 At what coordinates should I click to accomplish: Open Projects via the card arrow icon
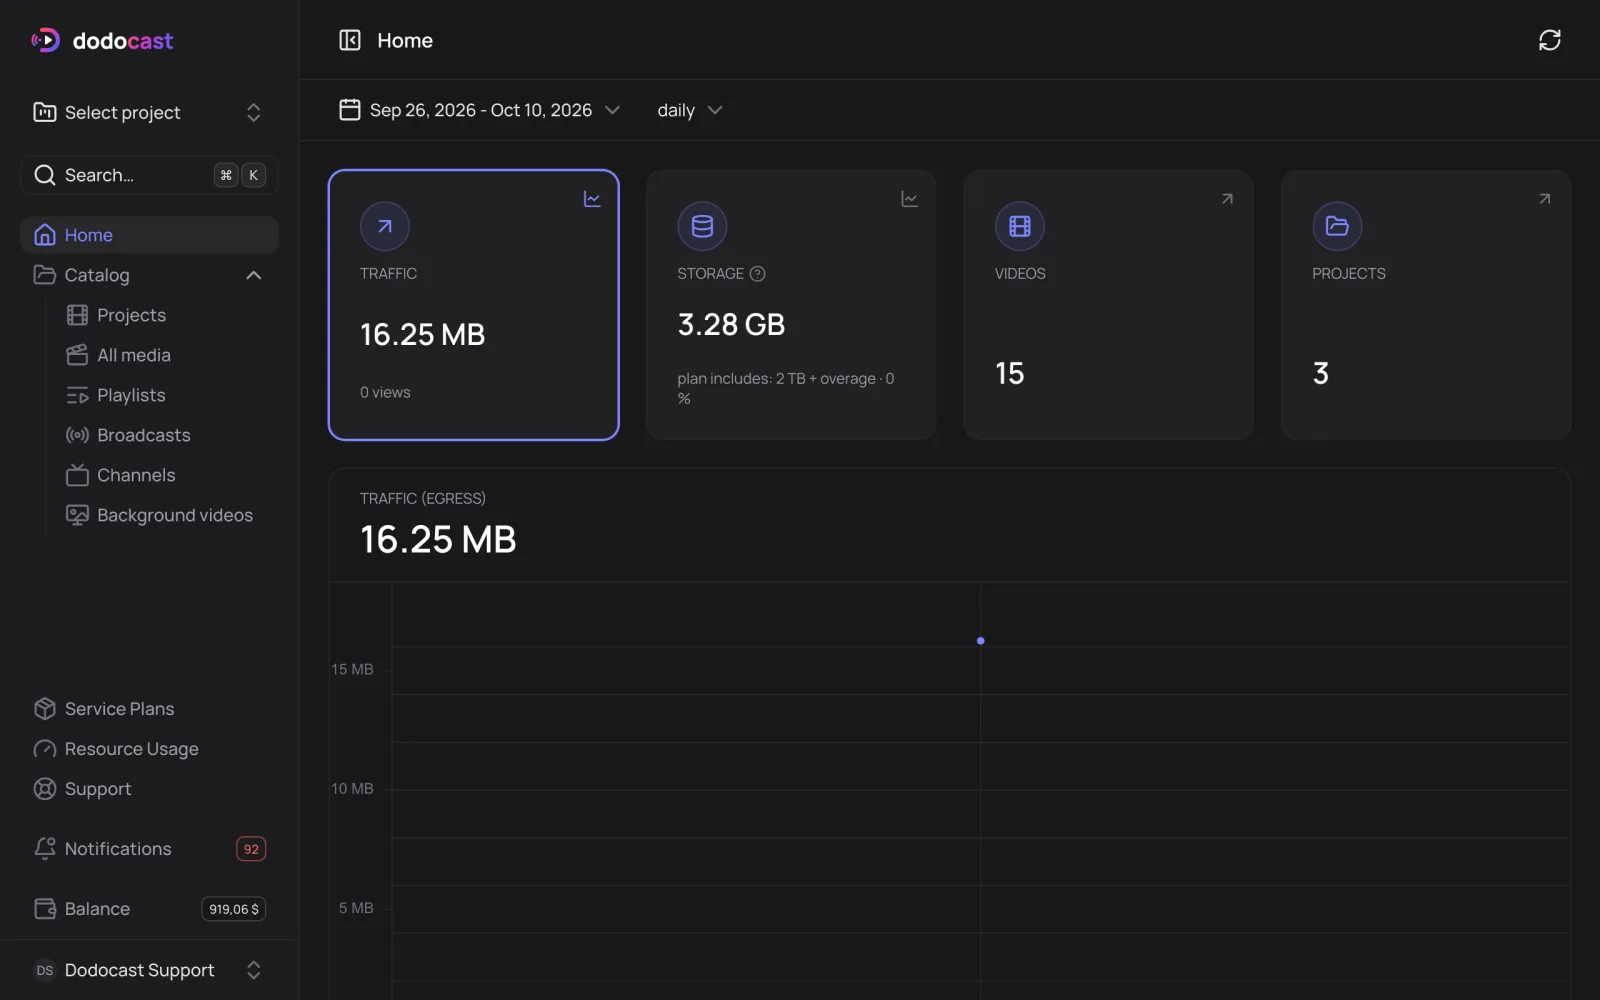[1544, 199]
